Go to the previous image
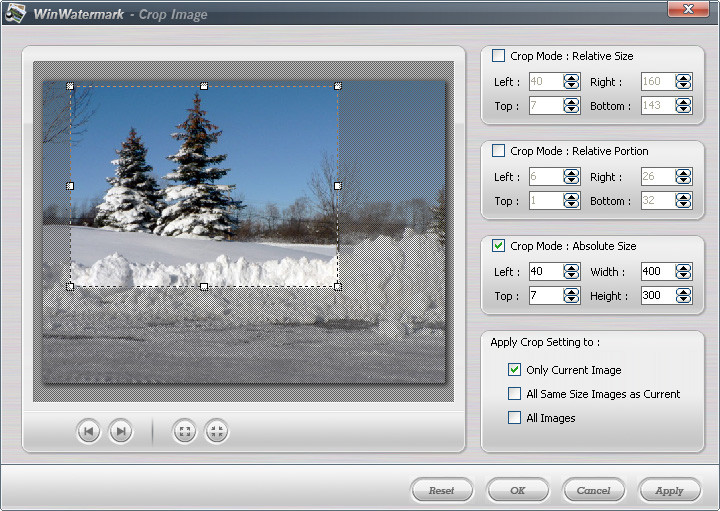Viewport: 720px width, 511px height. (x=88, y=431)
